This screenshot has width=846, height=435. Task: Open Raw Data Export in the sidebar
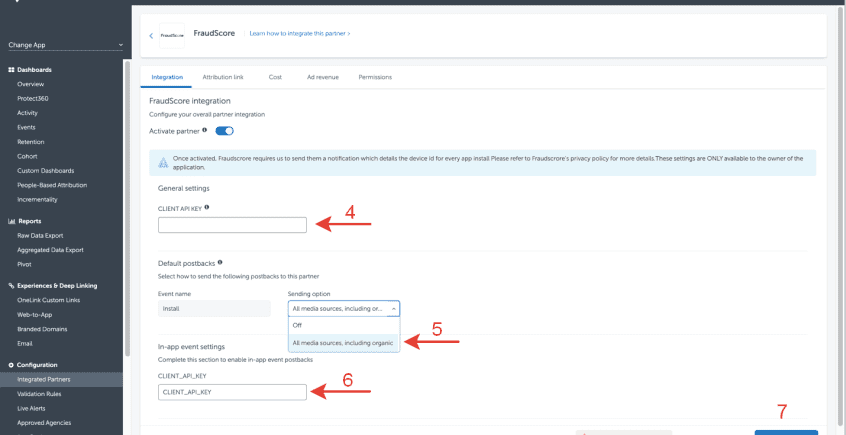40,236
